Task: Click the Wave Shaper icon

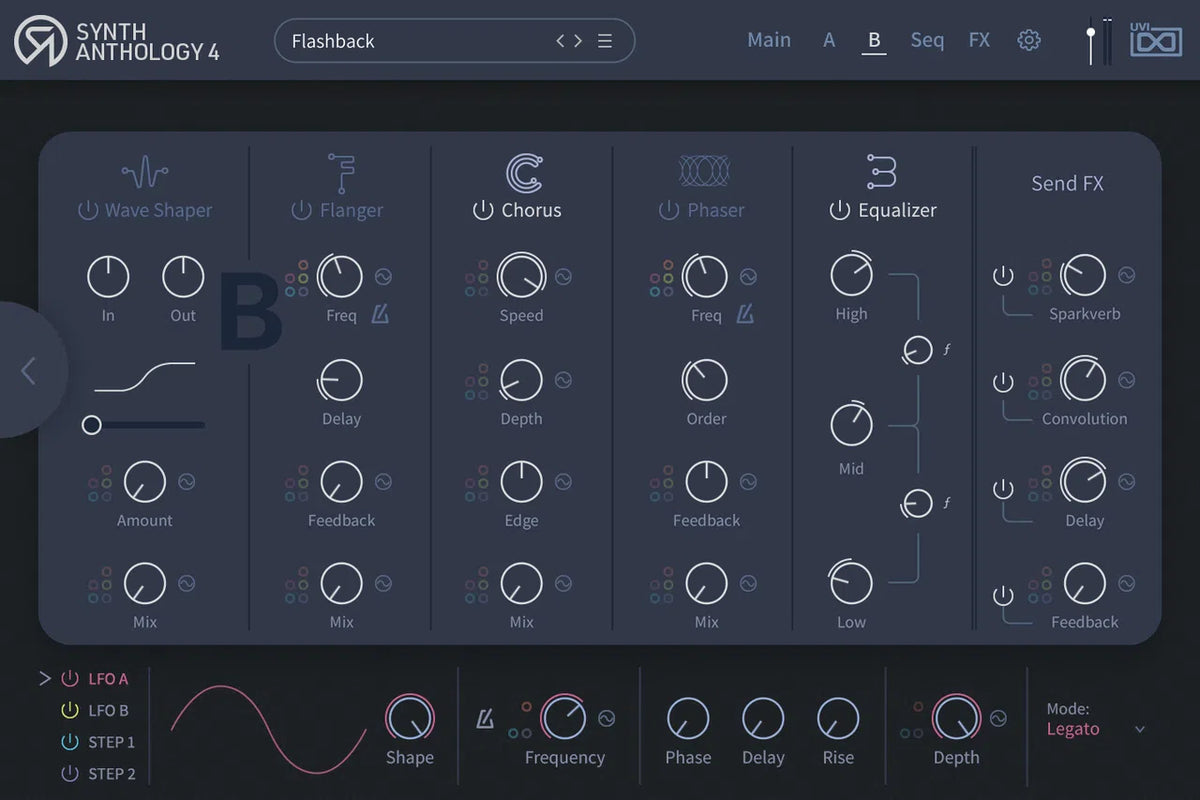Action: pos(143,170)
